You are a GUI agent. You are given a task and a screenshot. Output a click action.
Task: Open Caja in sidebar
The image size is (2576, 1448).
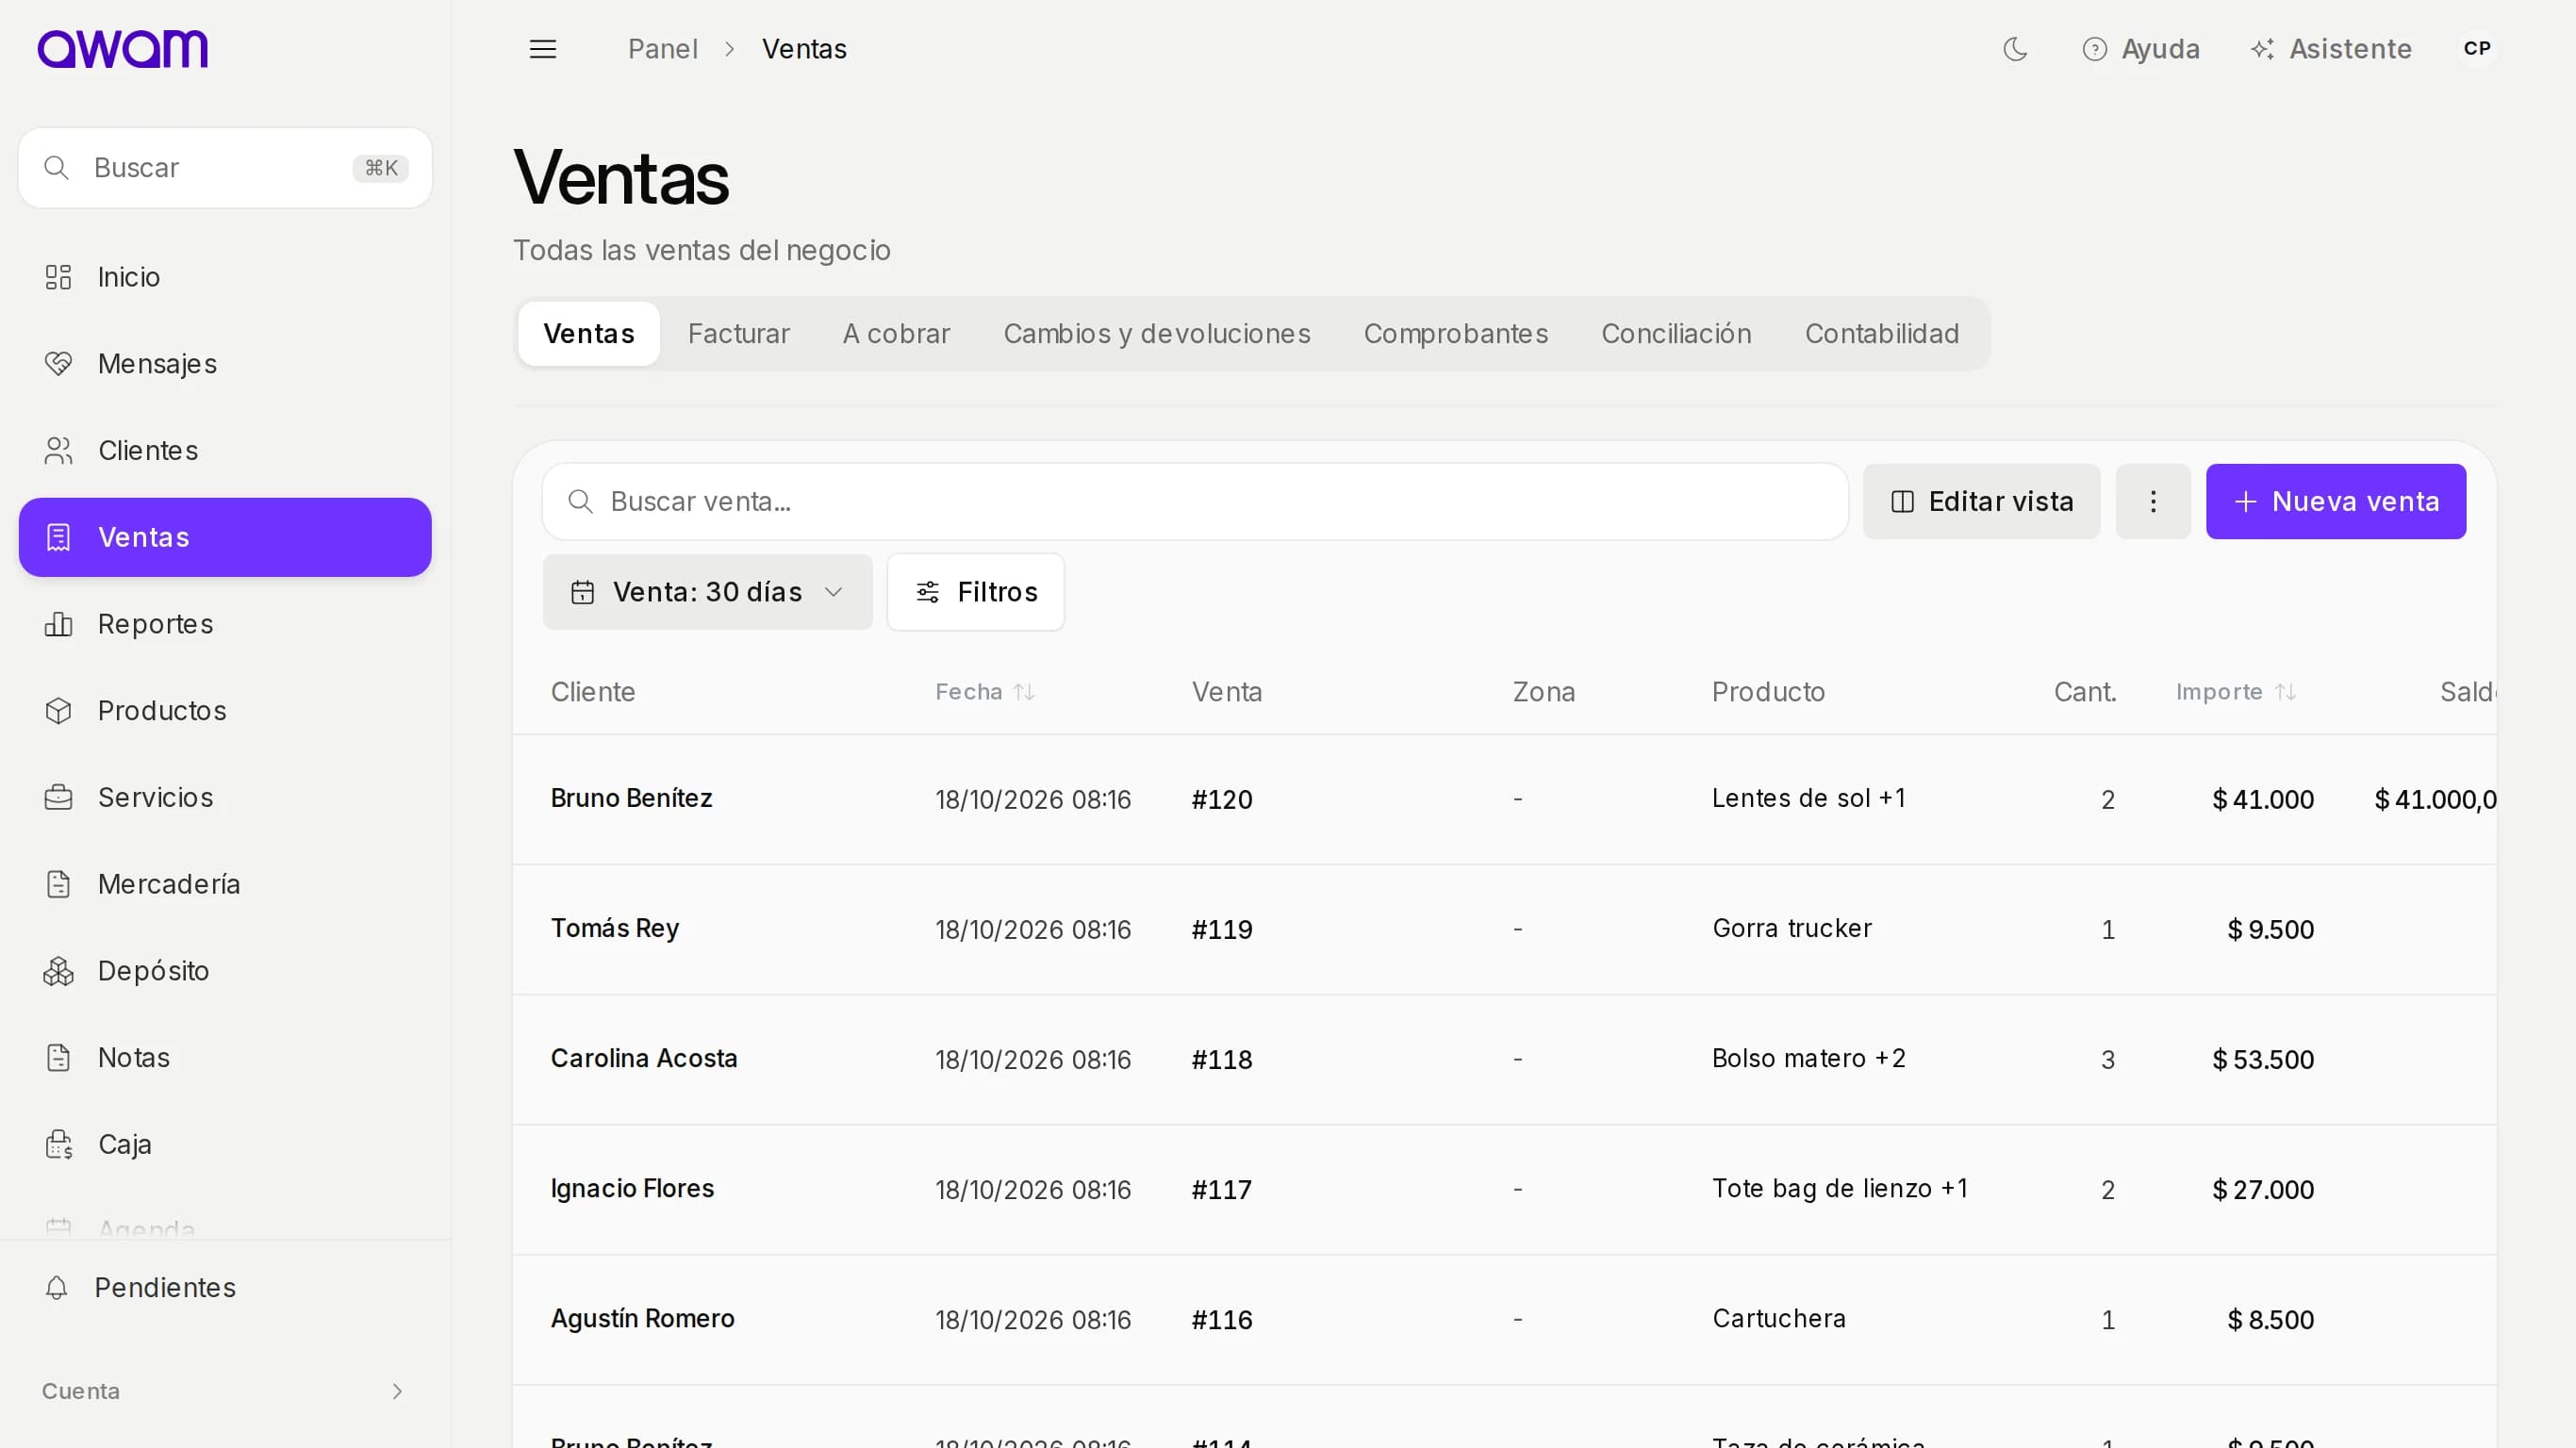tap(225, 1144)
